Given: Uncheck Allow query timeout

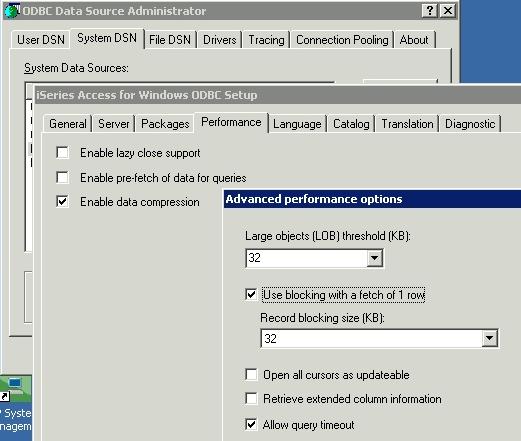Looking at the screenshot, I should coord(251,425).
